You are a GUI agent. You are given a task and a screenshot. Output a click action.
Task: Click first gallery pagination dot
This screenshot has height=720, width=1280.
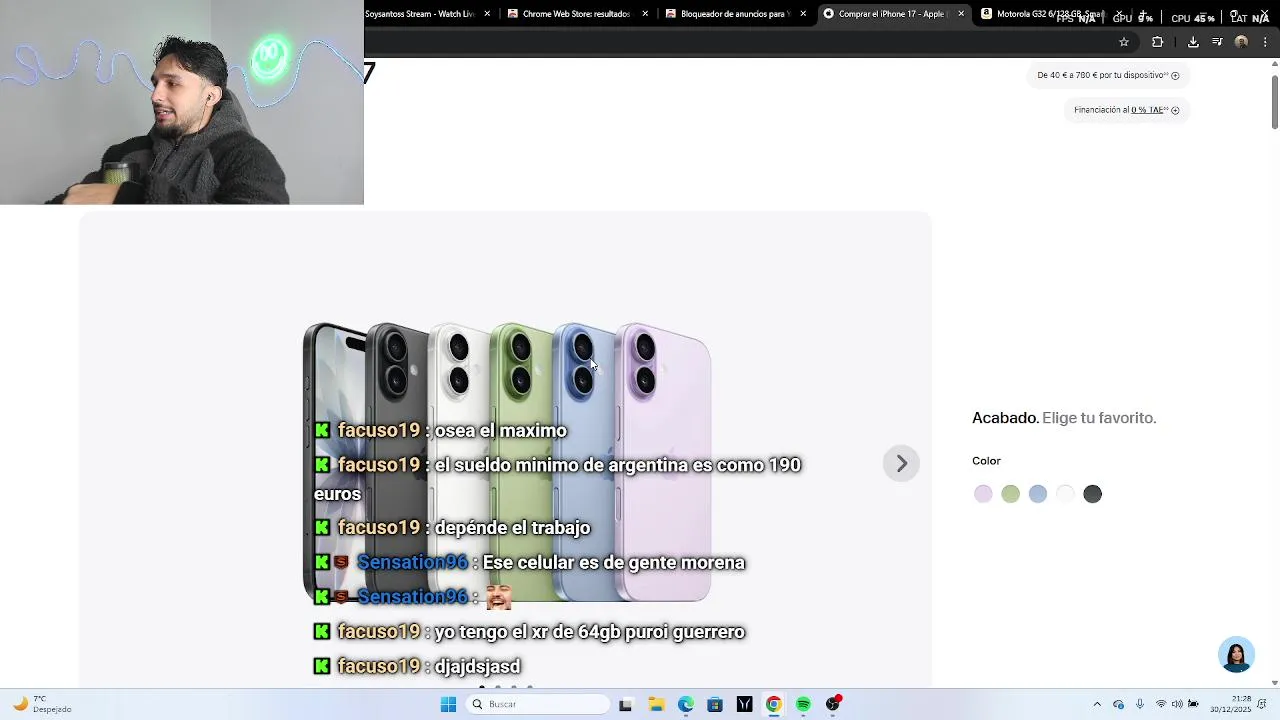tap(482, 687)
